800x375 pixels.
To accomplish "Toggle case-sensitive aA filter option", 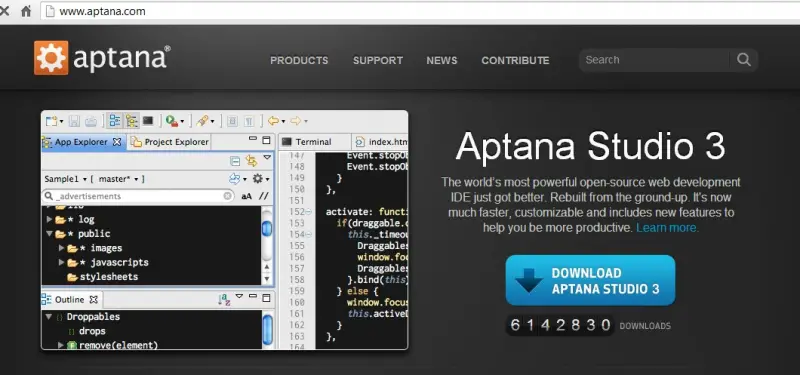I will 246,196.
